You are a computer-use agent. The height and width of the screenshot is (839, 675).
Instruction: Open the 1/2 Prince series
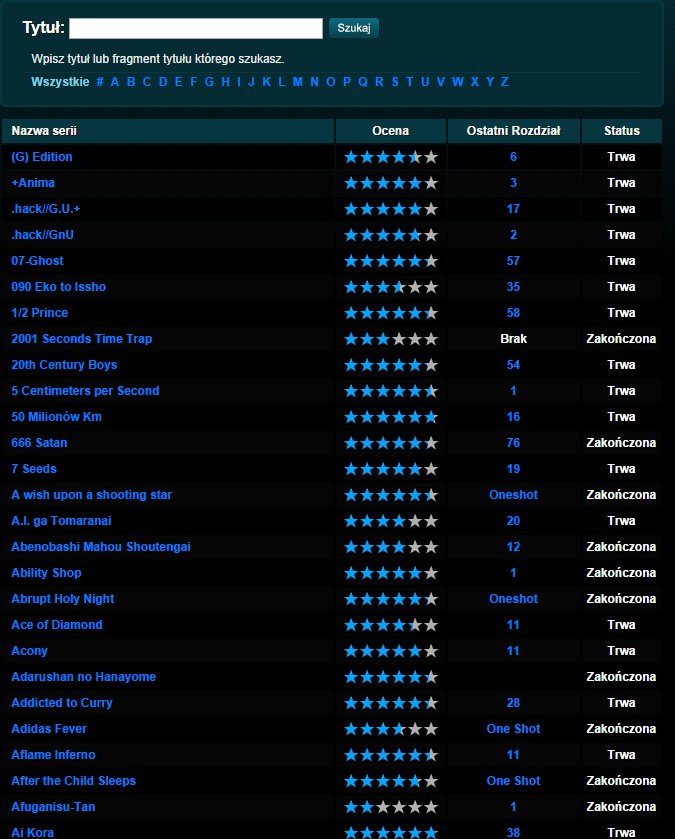tap(40, 313)
